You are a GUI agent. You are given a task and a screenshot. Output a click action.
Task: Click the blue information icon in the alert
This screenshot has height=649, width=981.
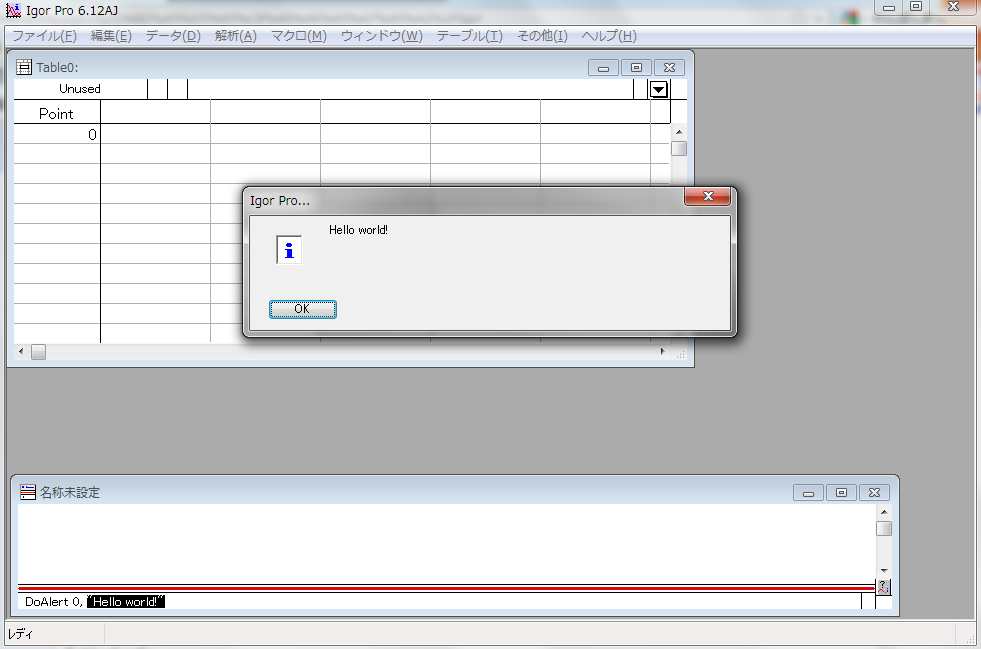(289, 250)
